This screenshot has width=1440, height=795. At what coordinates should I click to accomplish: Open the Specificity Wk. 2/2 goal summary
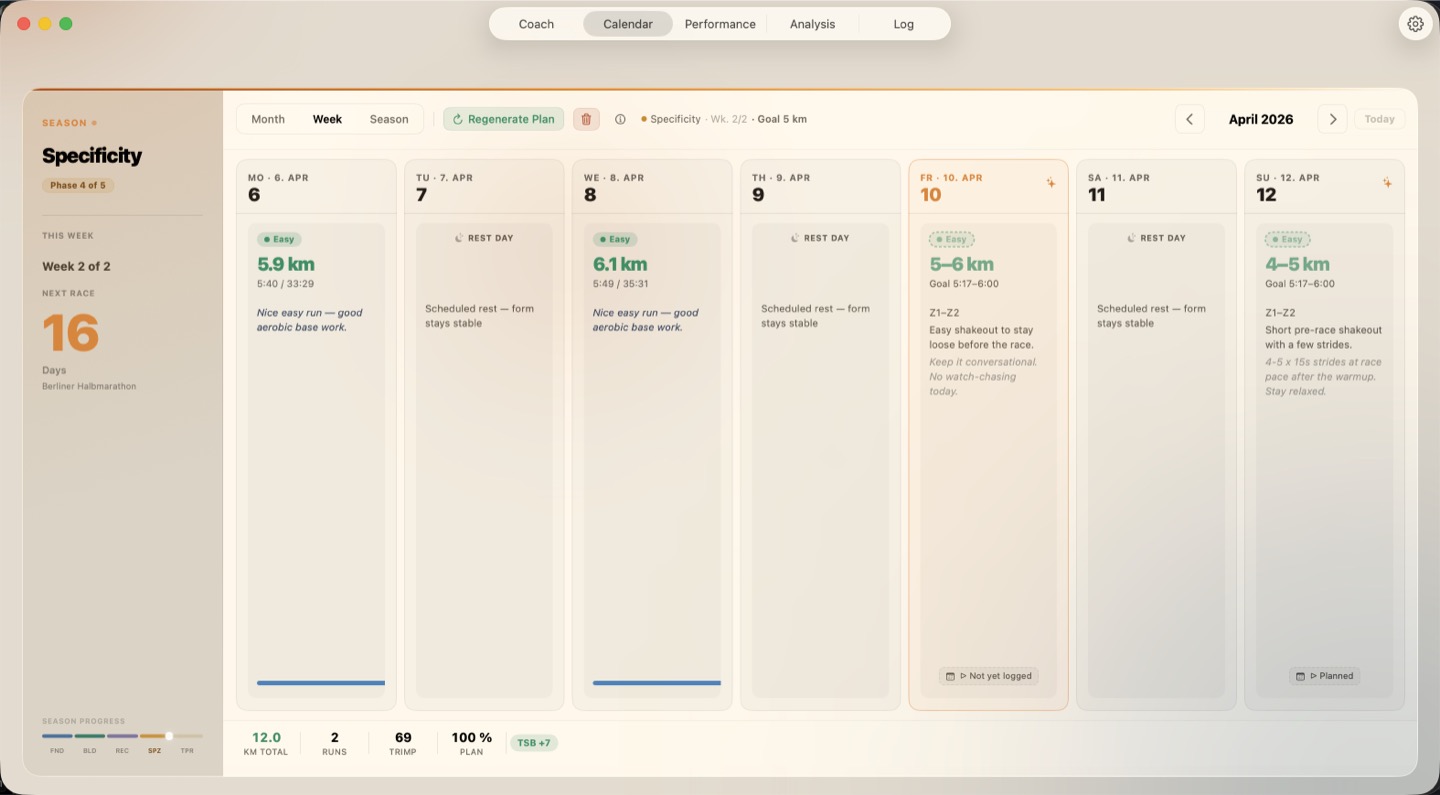coord(728,118)
